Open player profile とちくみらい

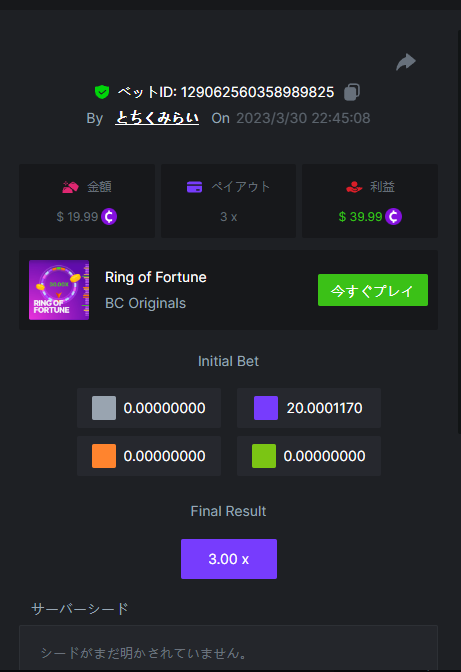point(157,118)
